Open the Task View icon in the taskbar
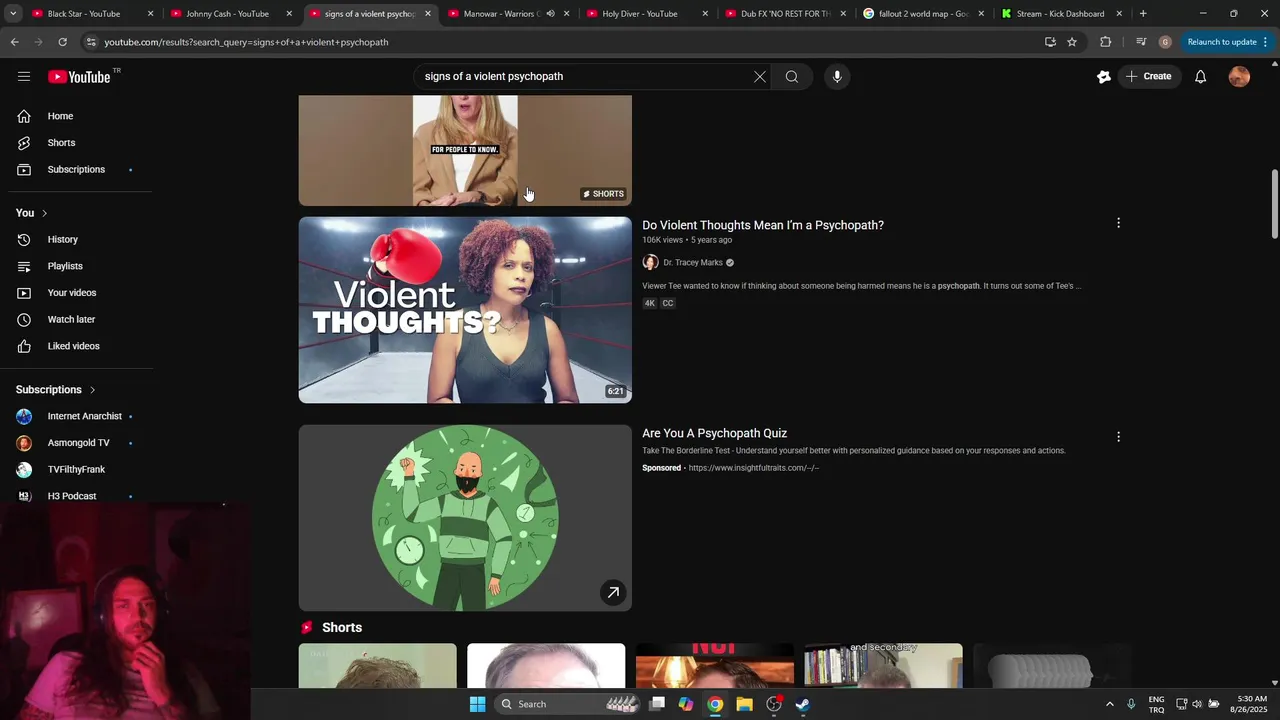Viewport: 1280px width, 720px height. [x=657, y=704]
